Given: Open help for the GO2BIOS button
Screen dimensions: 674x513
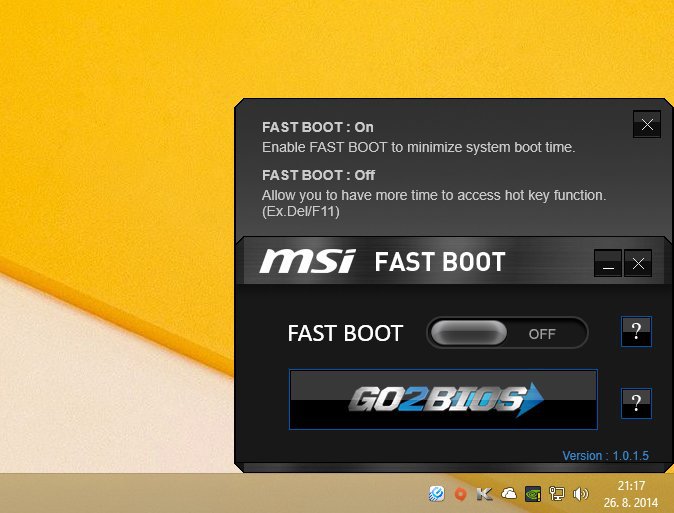Looking at the screenshot, I should coord(636,403).
